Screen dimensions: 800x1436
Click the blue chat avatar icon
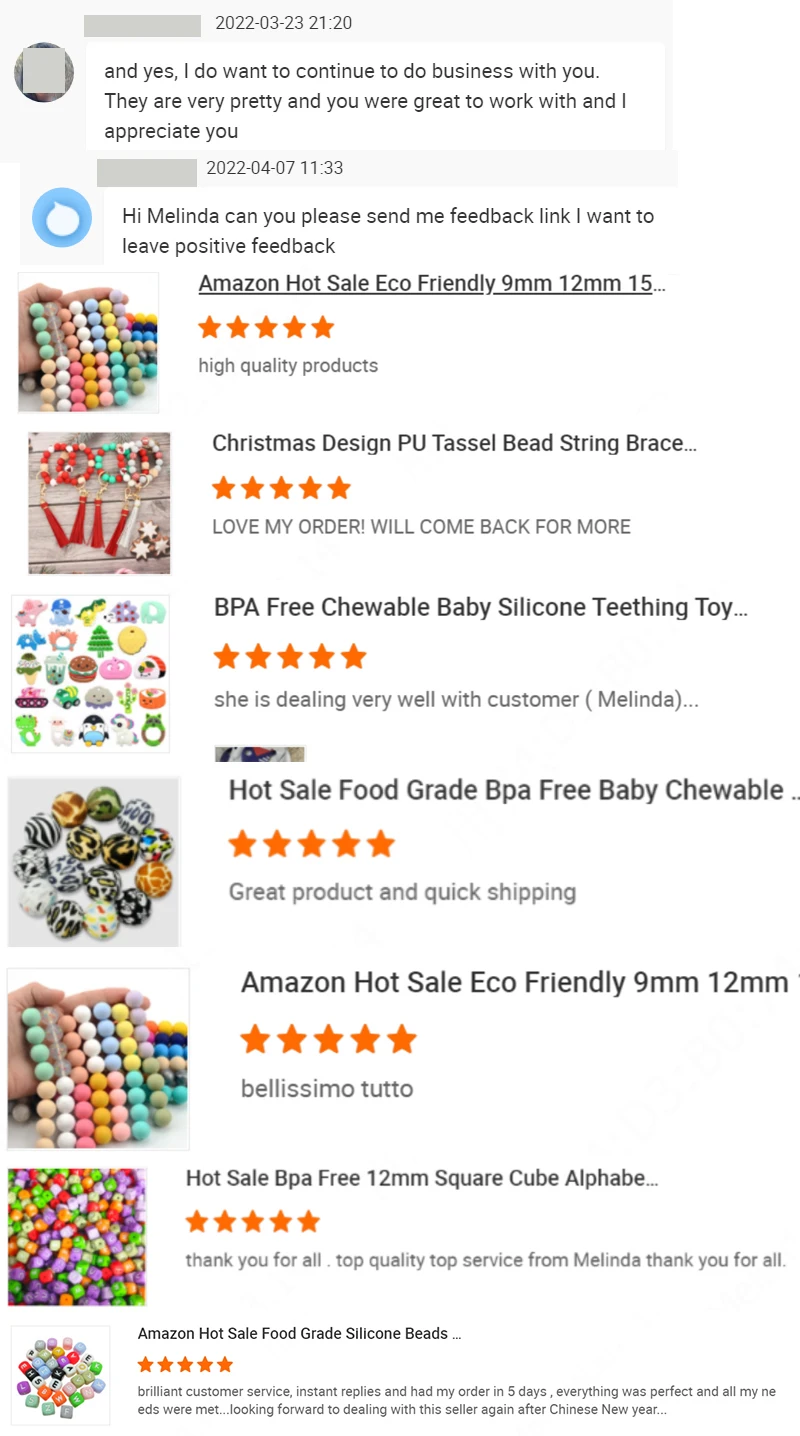[x=62, y=218]
